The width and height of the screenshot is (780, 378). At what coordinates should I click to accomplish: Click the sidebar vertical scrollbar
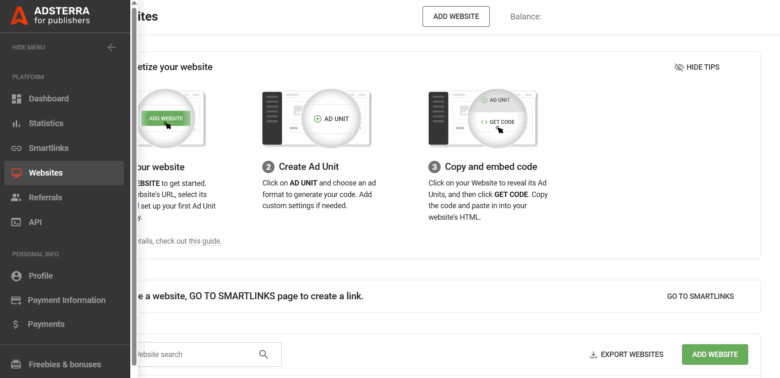134,187
